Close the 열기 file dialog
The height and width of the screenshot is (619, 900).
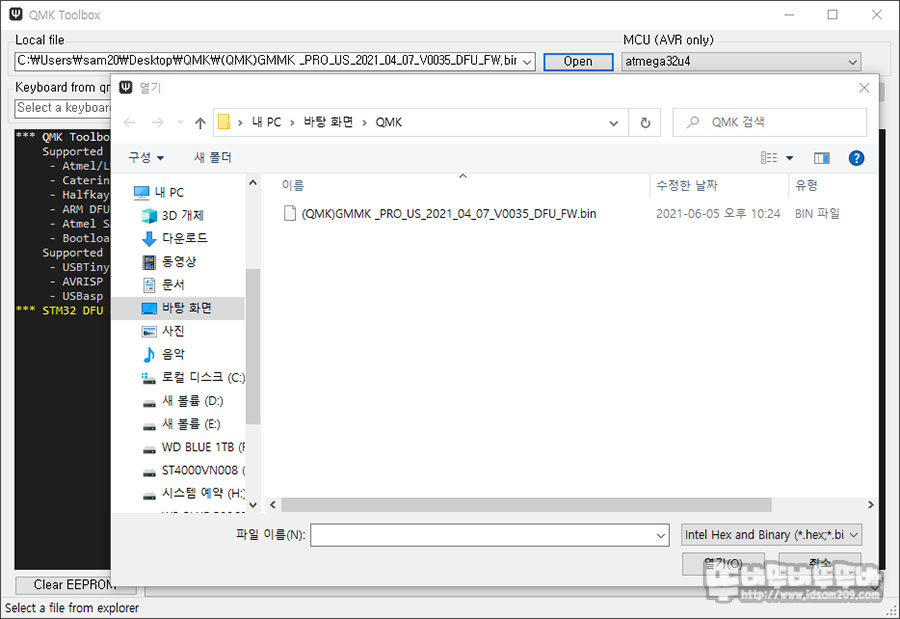pyautogui.click(x=864, y=88)
